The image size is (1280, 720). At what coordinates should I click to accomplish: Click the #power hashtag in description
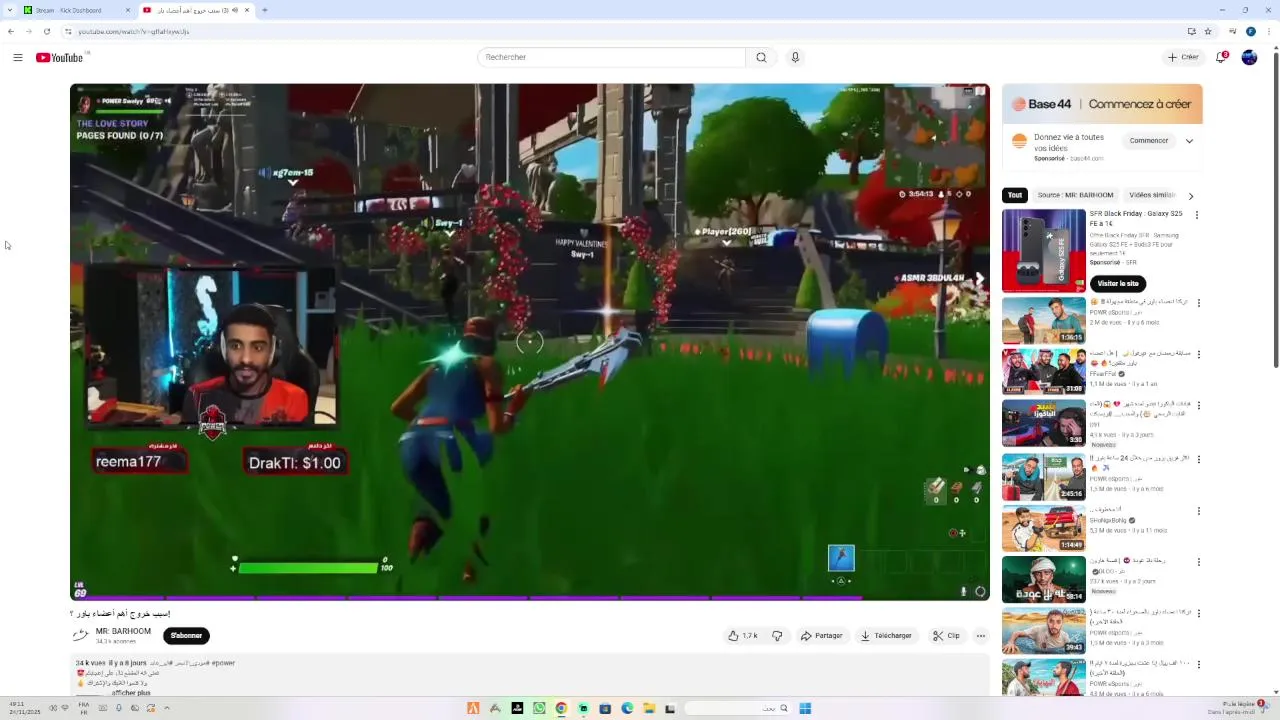[x=223, y=663]
